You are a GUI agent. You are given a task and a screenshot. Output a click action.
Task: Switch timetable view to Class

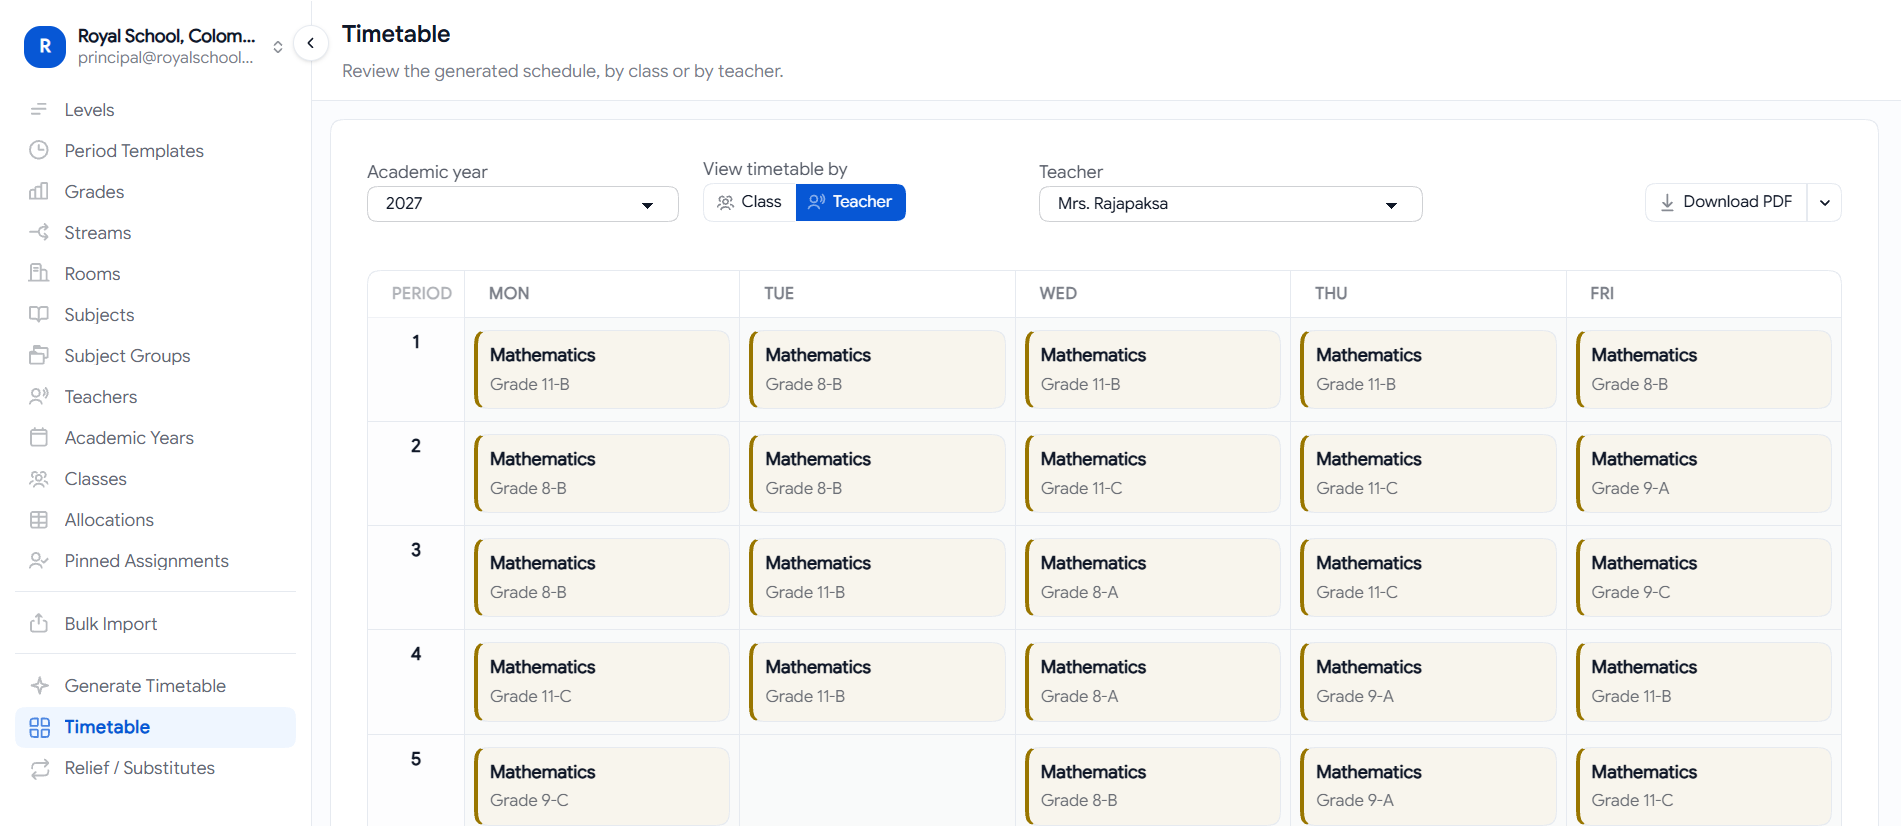(750, 202)
